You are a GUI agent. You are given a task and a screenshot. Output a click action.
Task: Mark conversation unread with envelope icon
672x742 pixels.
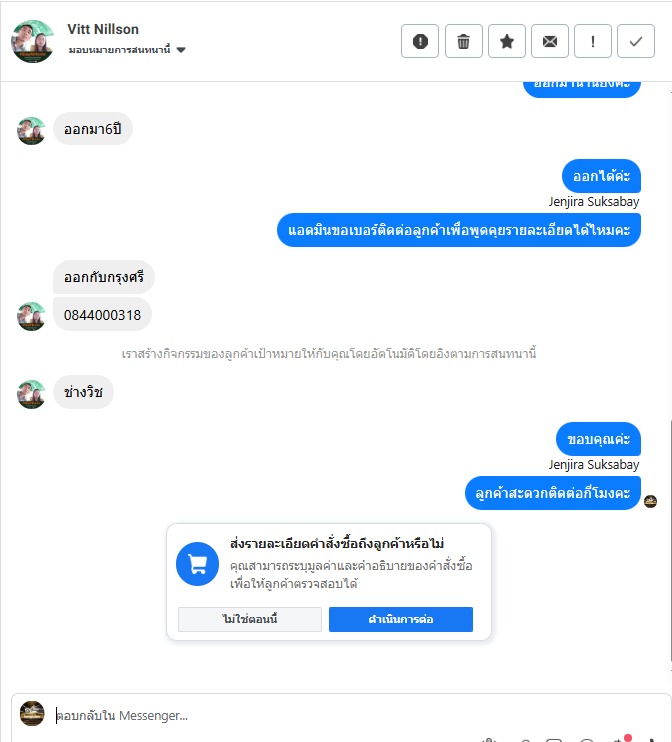tap(550, 41)
